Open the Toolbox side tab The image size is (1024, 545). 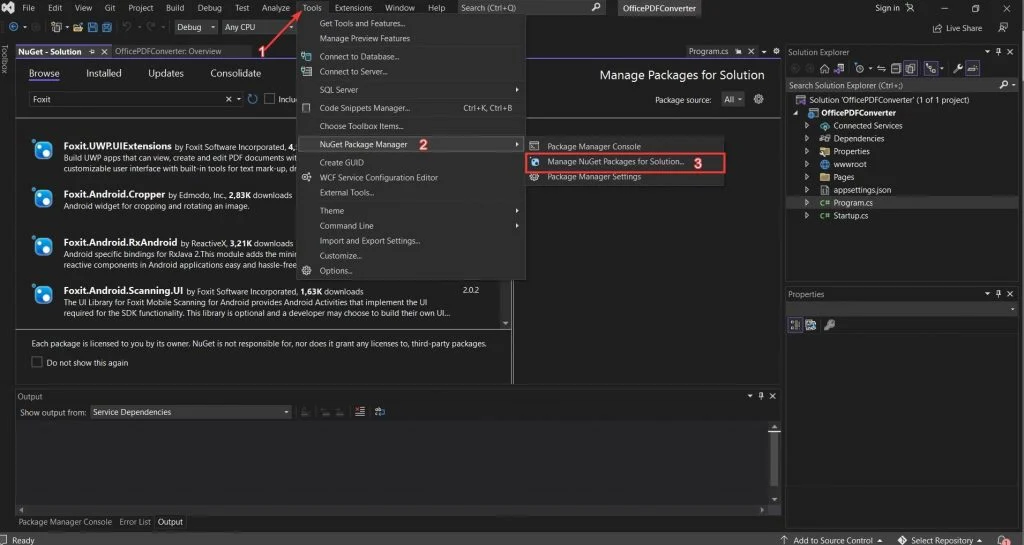[5, 59]
